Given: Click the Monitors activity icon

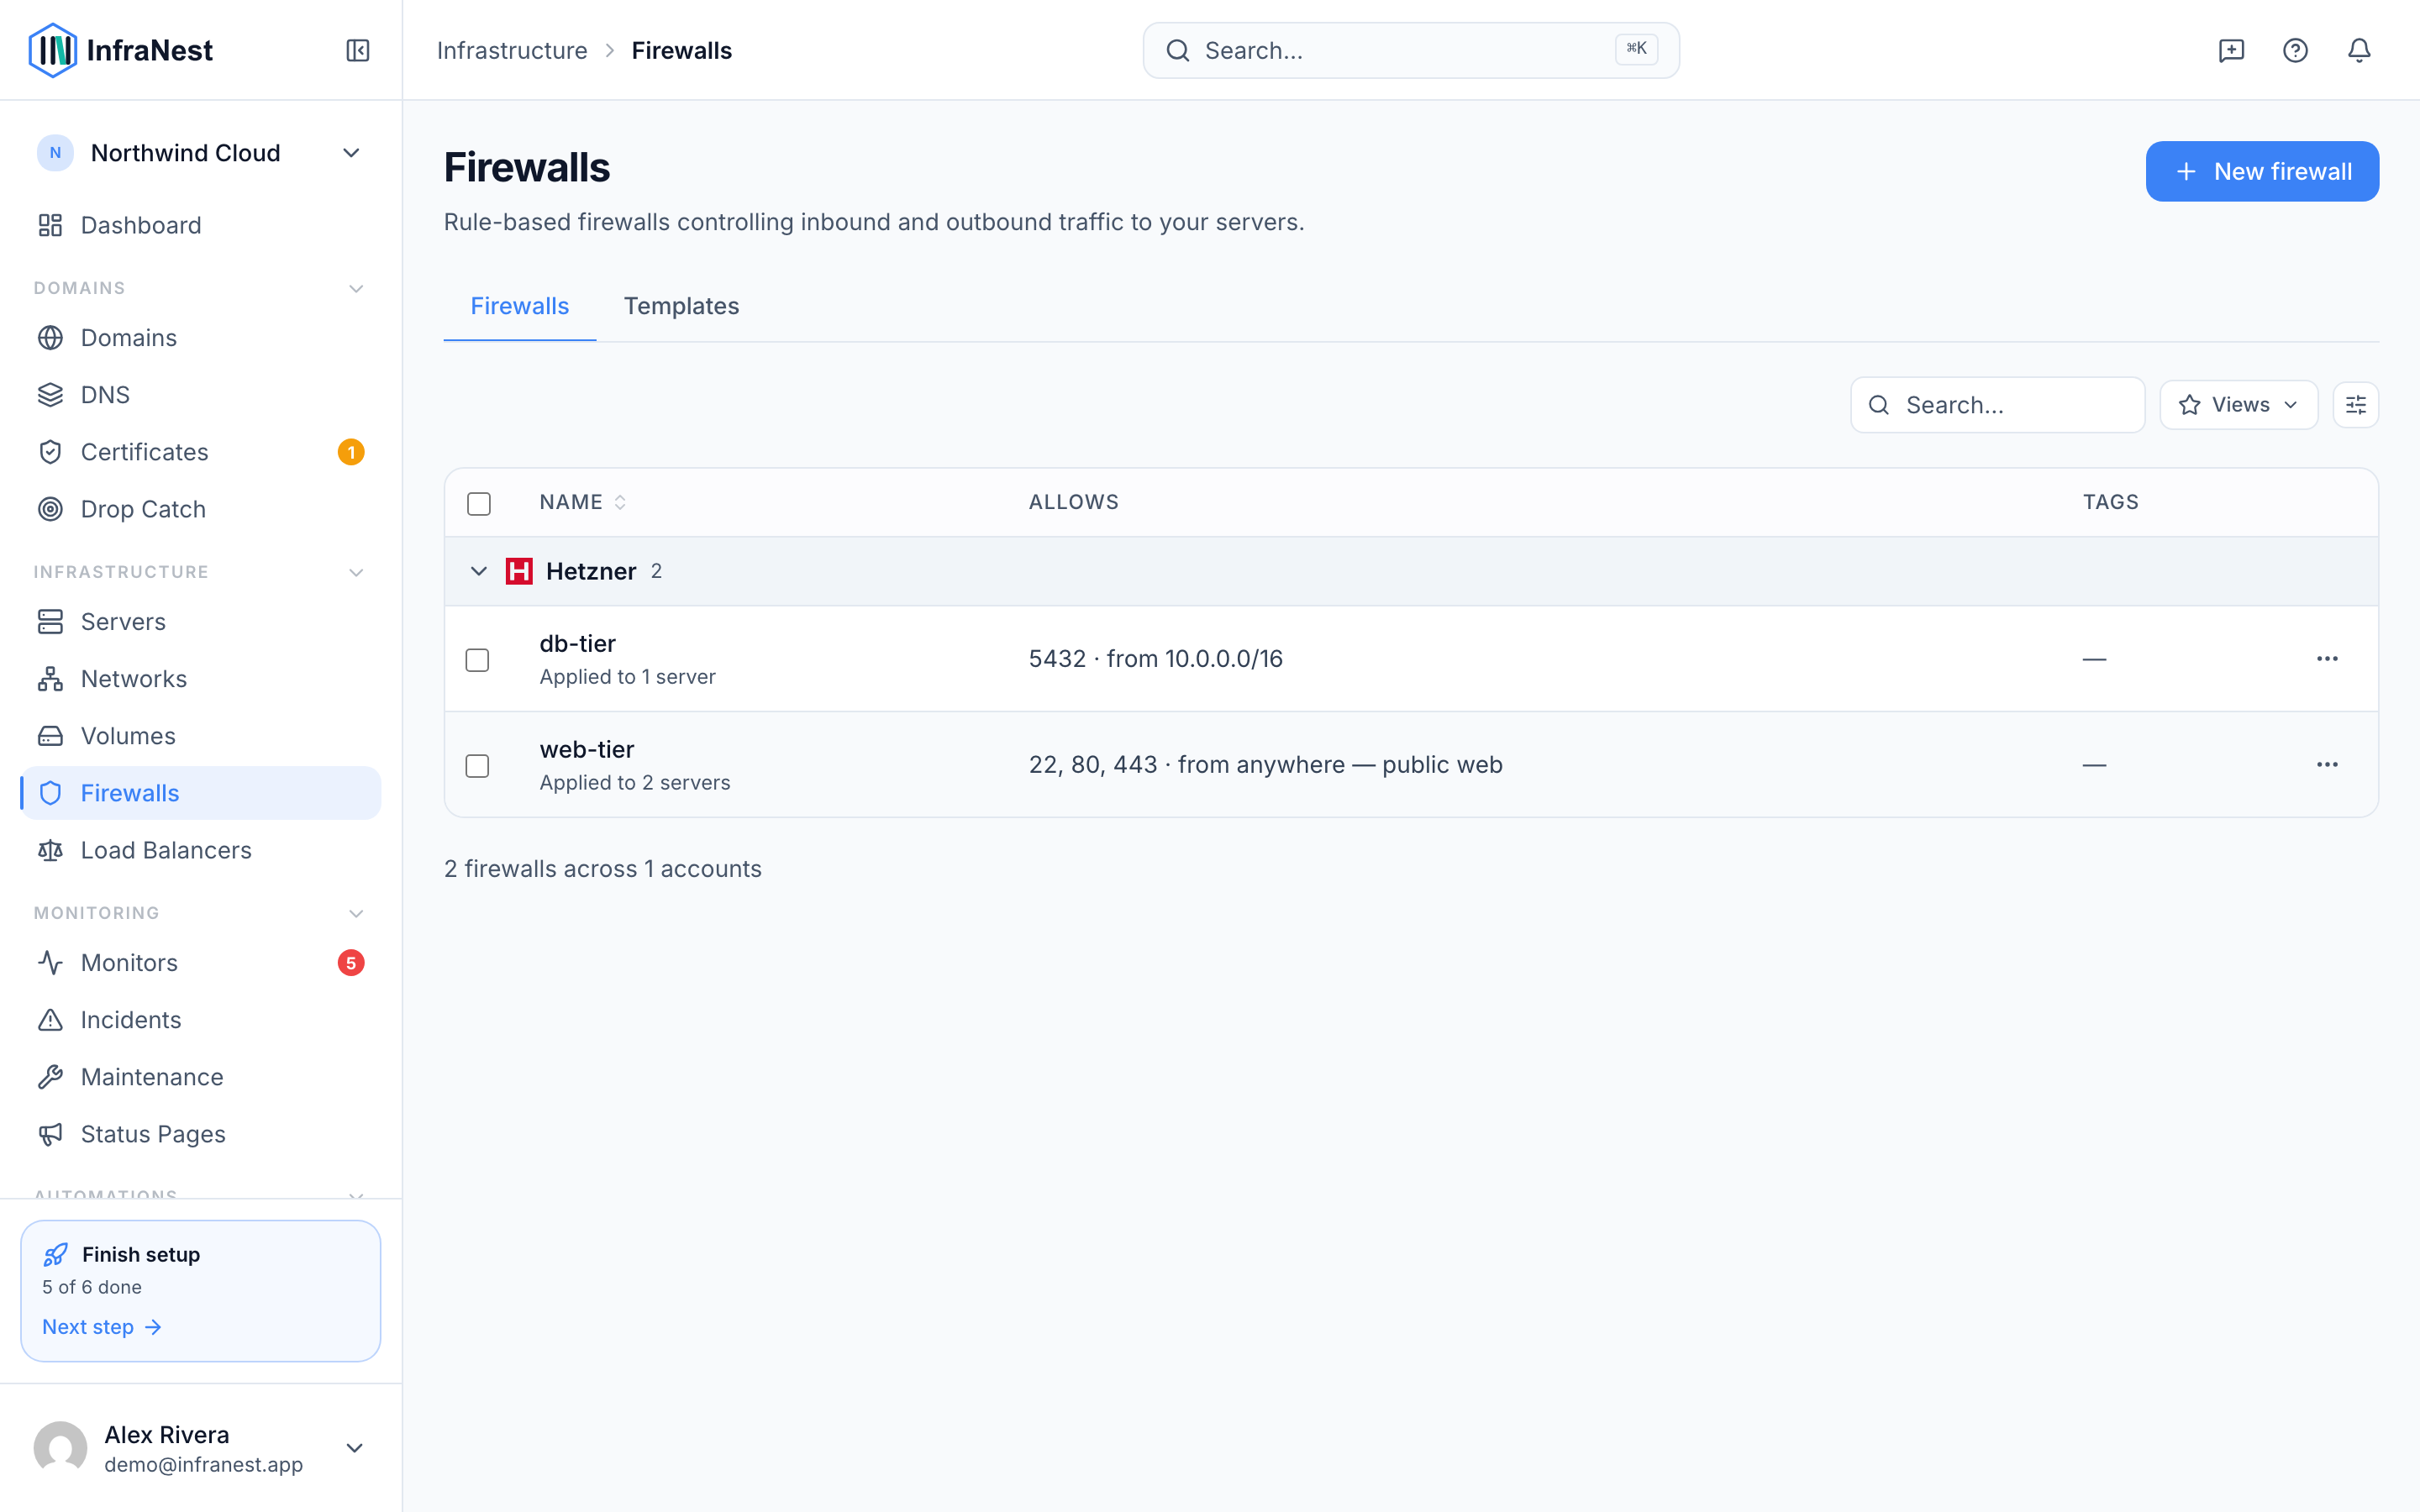Looking at the screenshot, I should pos(50,963).
